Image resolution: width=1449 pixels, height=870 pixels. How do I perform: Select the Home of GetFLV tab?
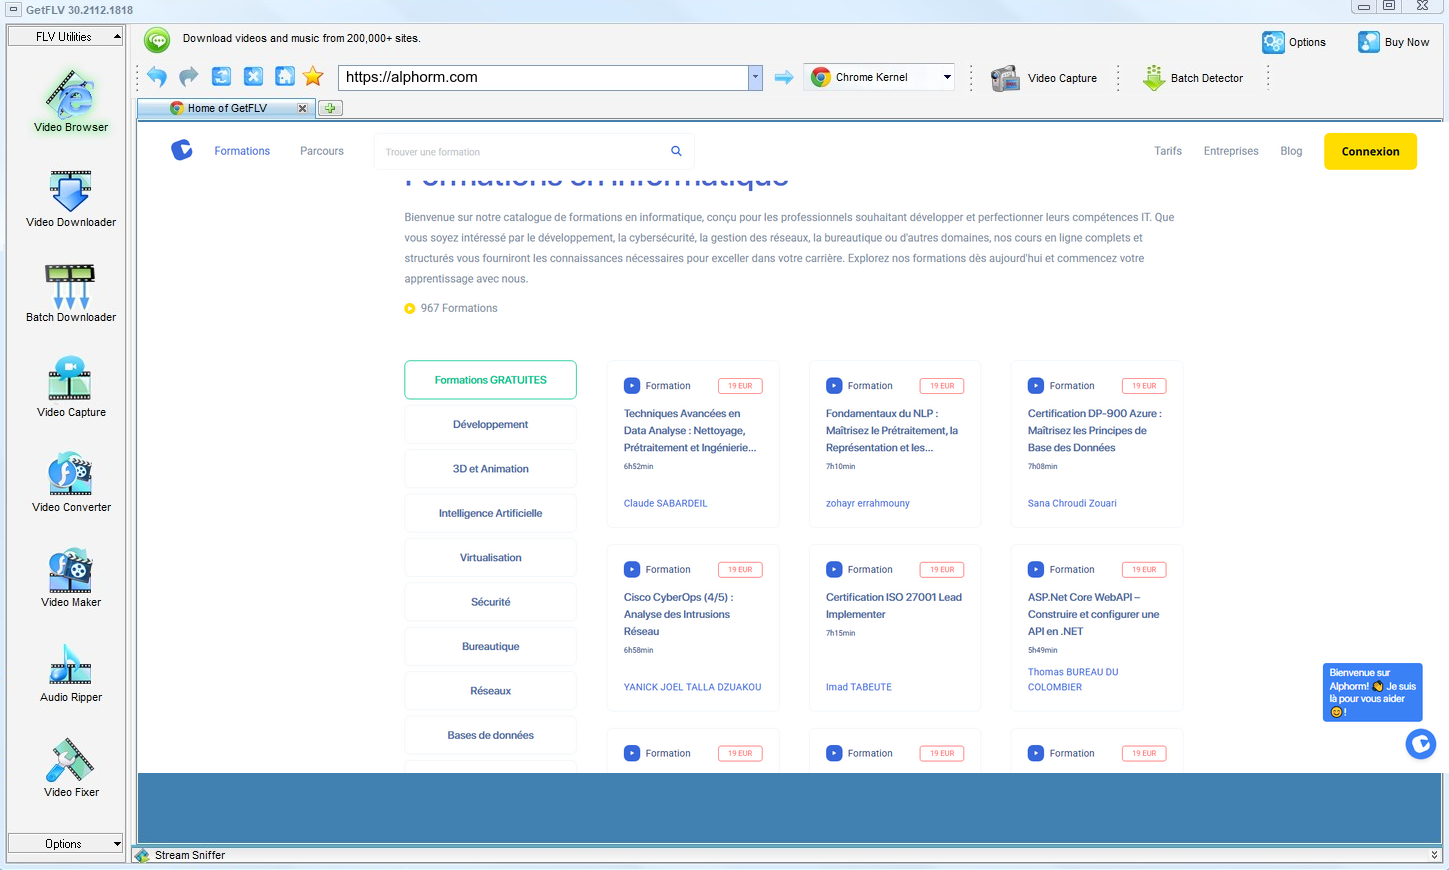pos(227,108)
